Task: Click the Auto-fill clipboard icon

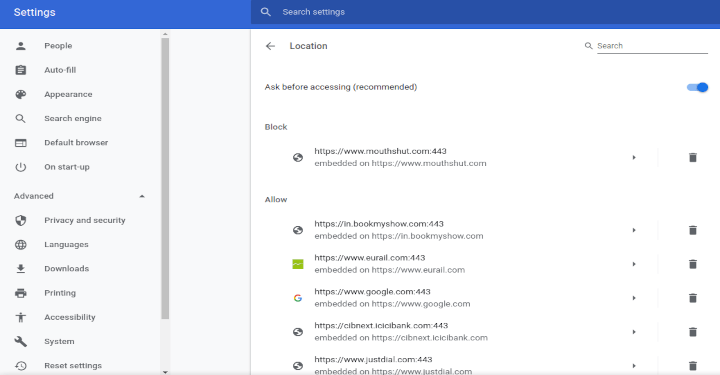Action: 21,70
